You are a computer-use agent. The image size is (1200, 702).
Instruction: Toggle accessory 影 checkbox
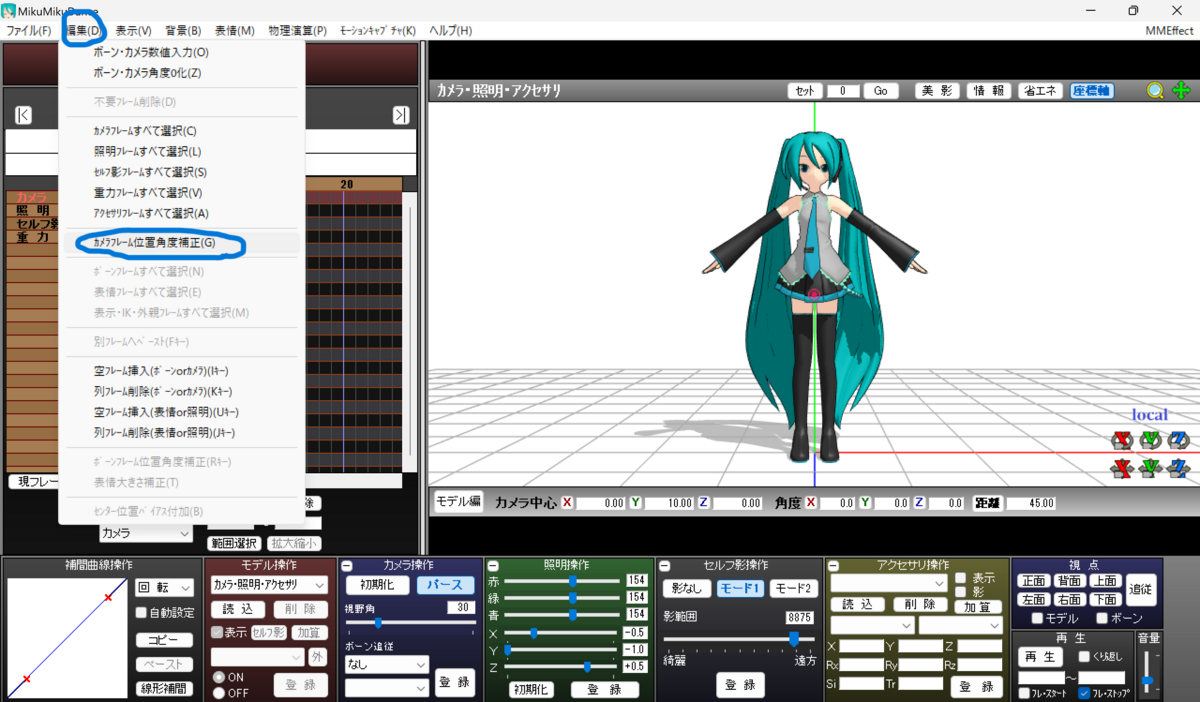pyautogui.click(x=960, y=592)
